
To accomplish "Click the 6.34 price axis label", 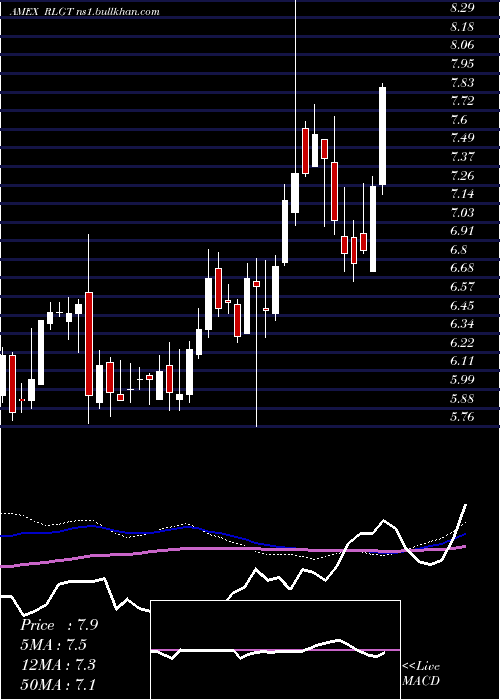I will (x=462, y=324).
